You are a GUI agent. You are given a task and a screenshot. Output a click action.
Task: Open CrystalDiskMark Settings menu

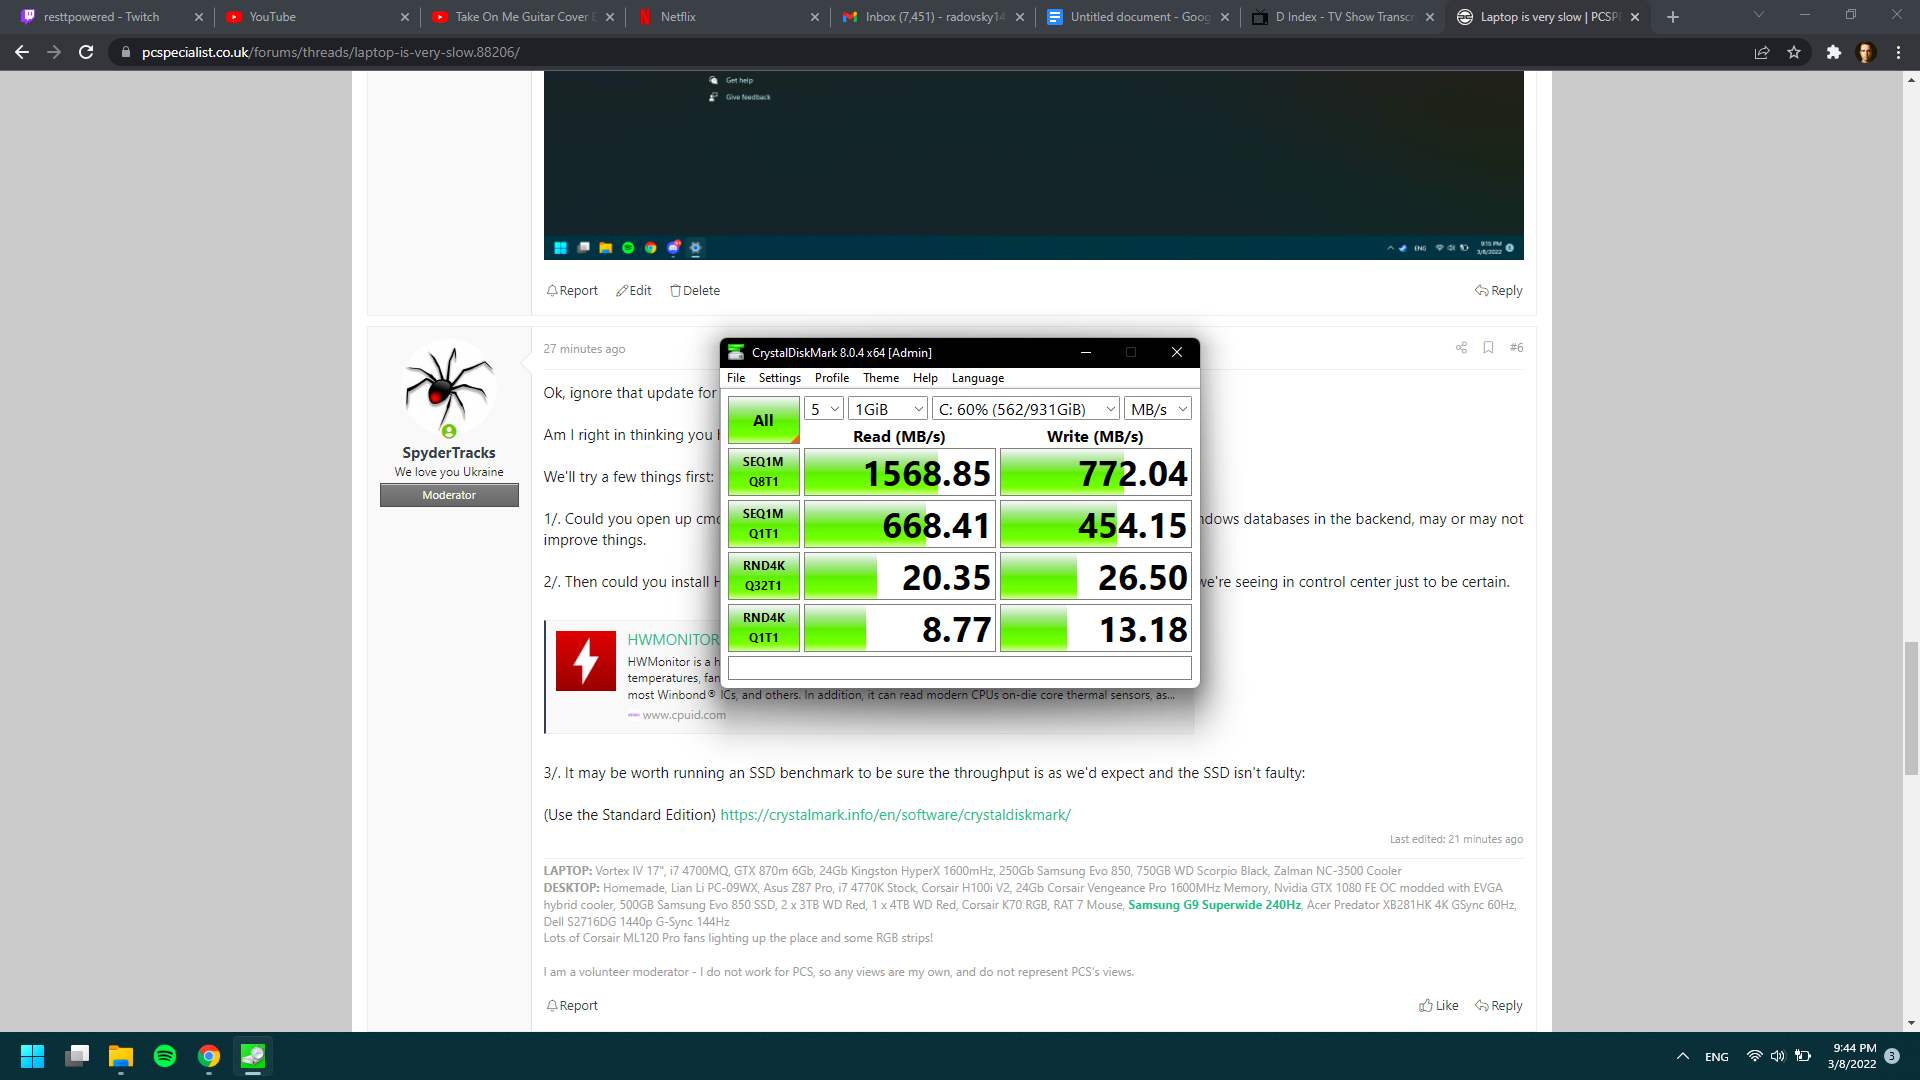click(x=780, y=378)
